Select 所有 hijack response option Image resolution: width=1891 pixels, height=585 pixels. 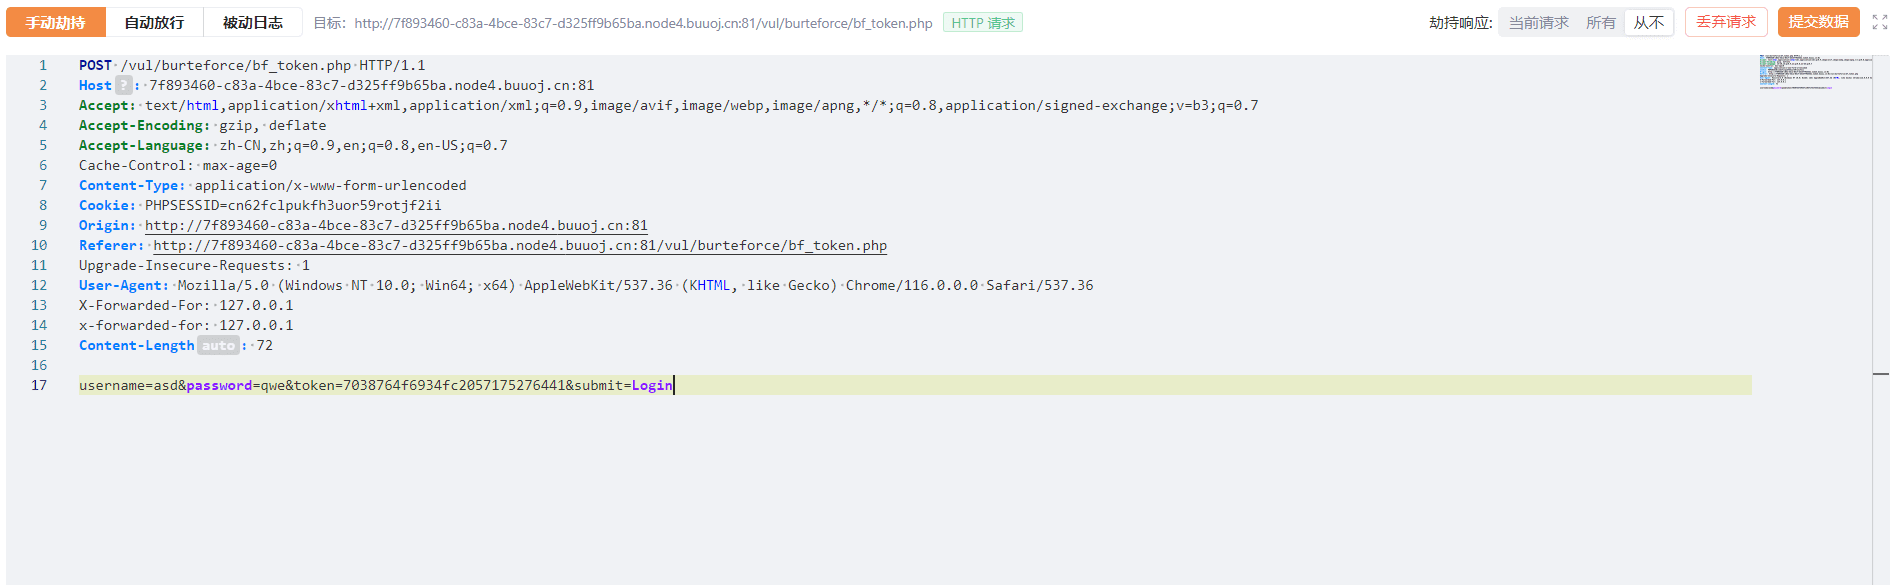point(1600,23)
